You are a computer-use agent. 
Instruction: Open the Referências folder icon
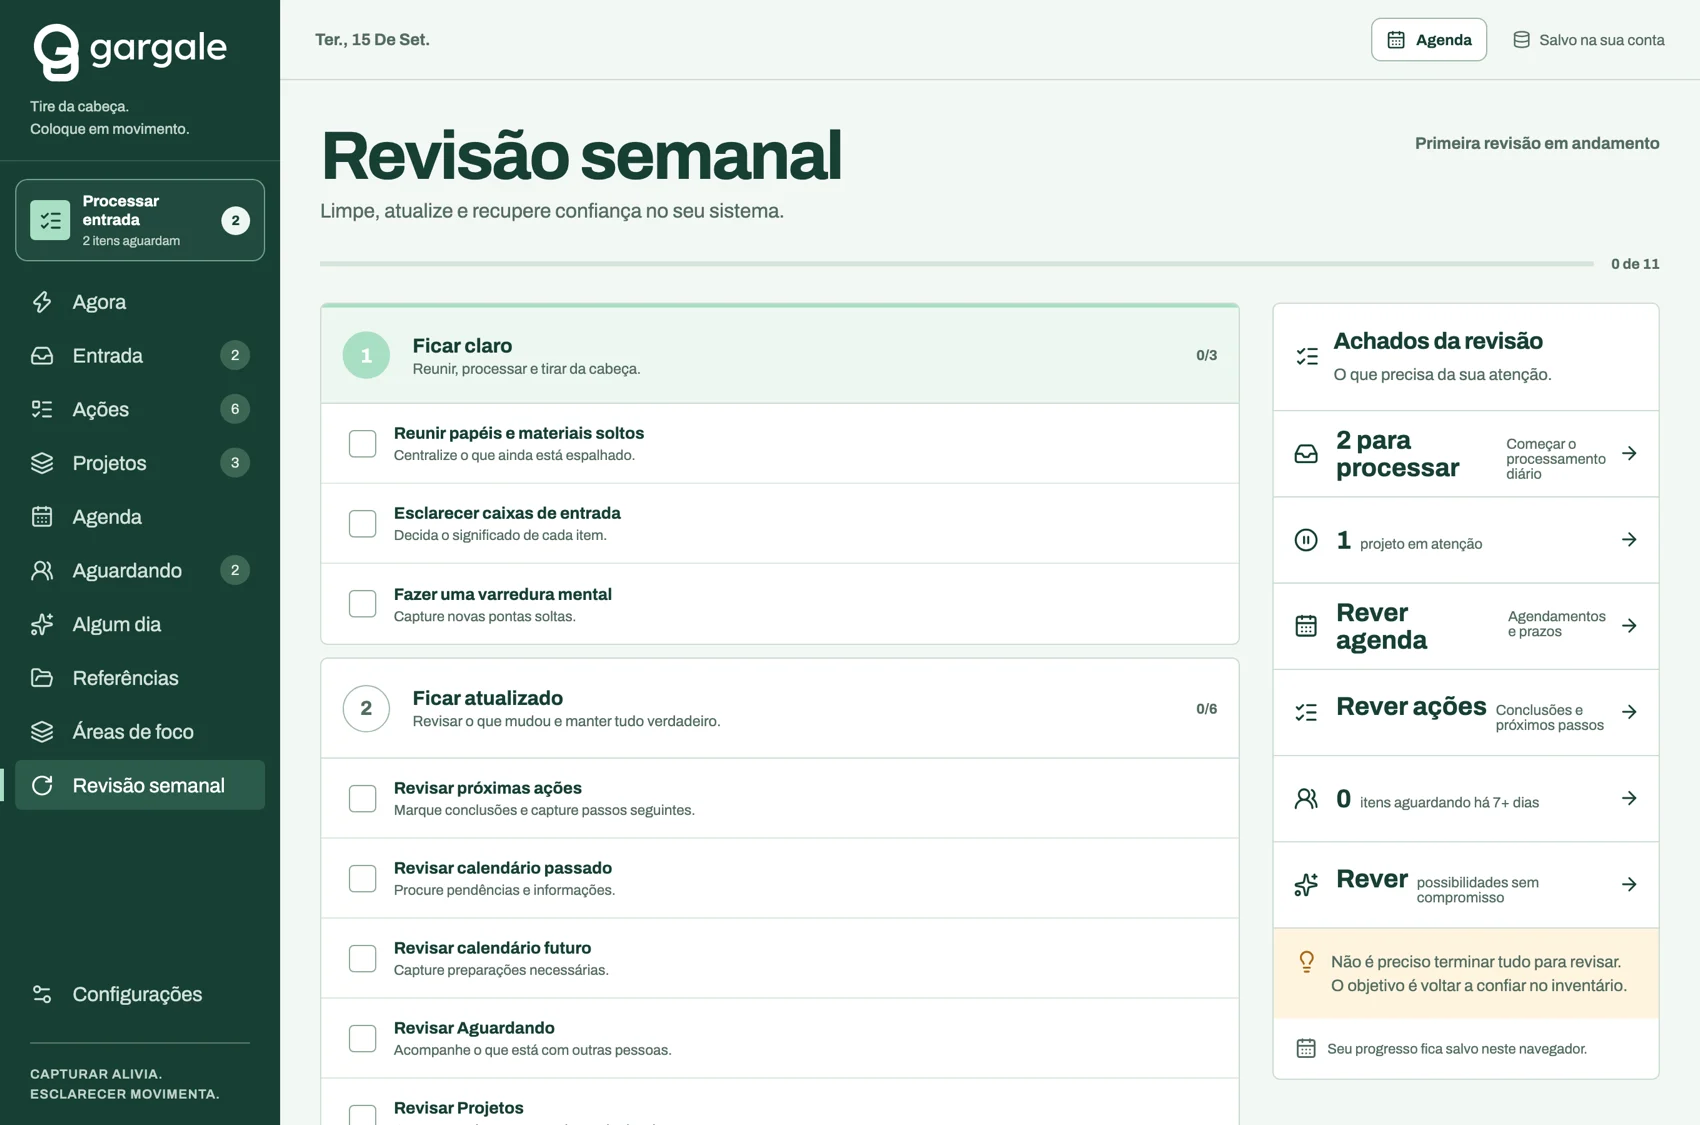(42, 678)
